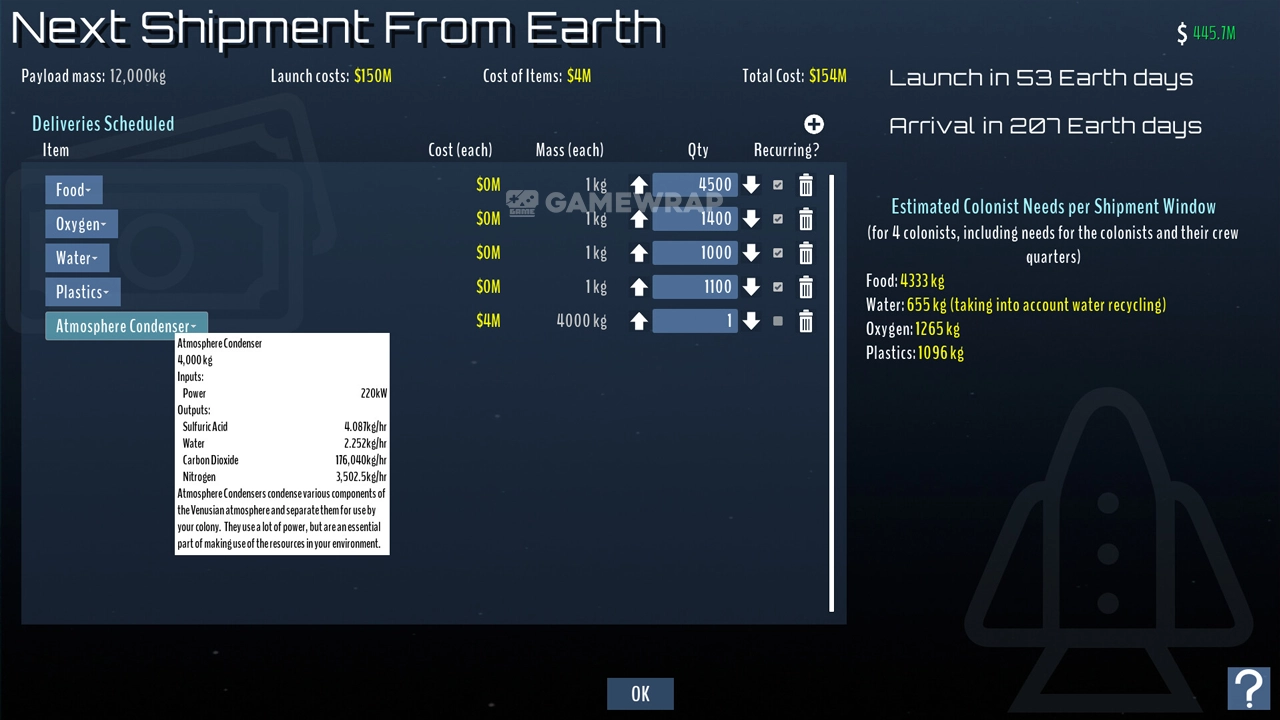Toggle recurring checkbox for Food
1280x720 pixels.
[x=778, y=185]
